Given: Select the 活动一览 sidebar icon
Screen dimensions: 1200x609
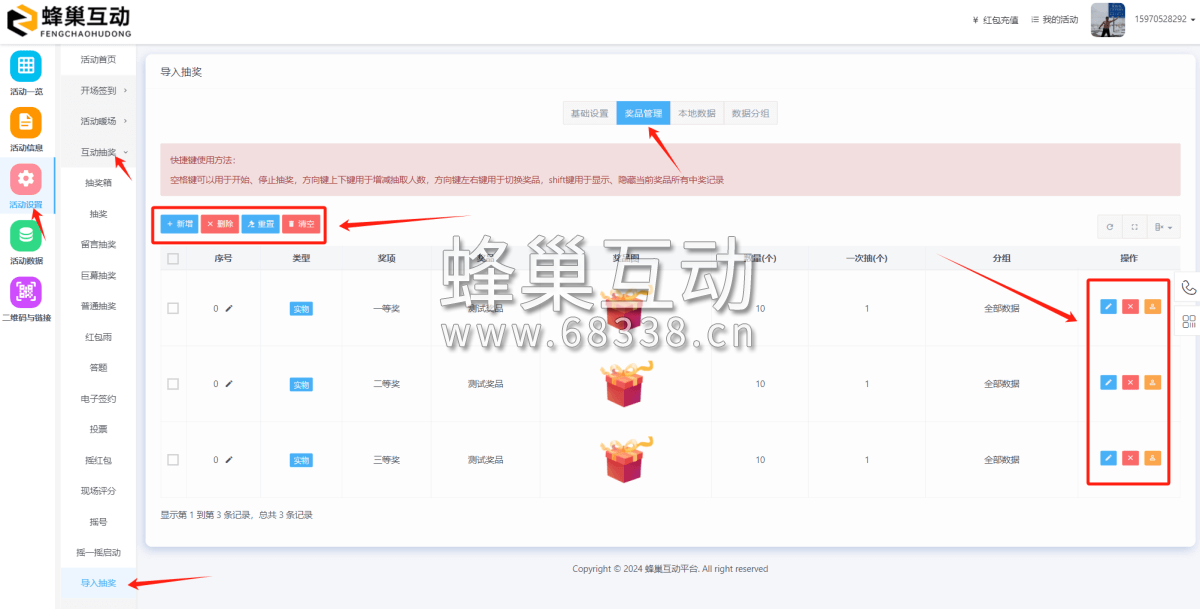Looking at the screenshot, I should [x=25, y=68].
